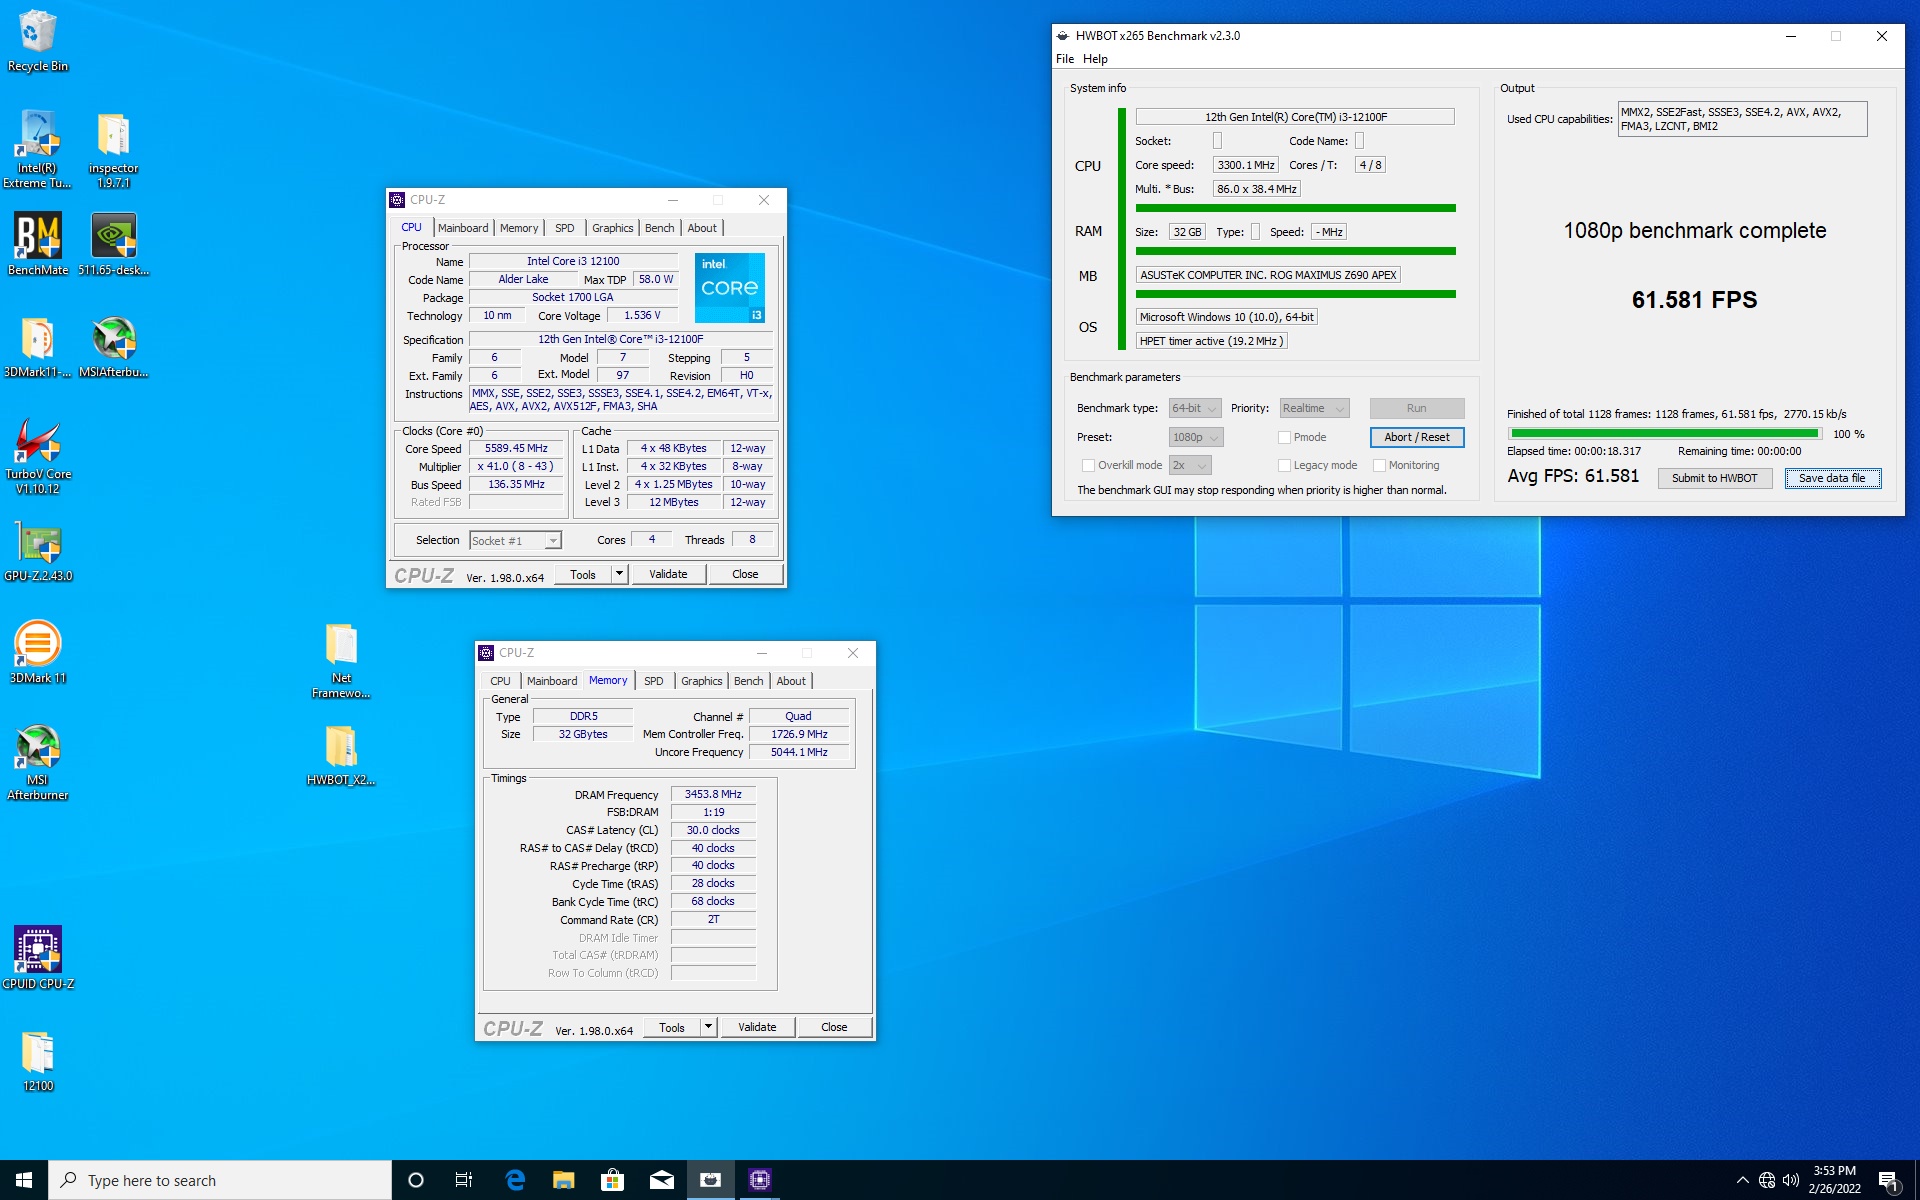Open the network tray icon
This screenshot has height=1200, width=1920.
pos(1767,1180)
